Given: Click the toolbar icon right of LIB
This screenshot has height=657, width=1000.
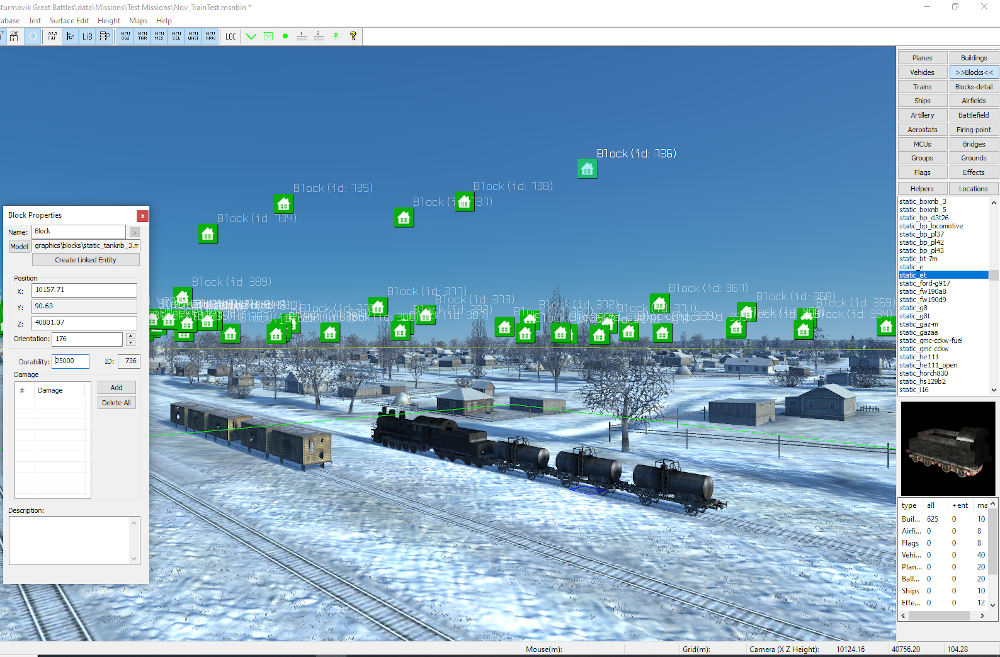Looking at the screenshot, I should [x=105, y=36].
